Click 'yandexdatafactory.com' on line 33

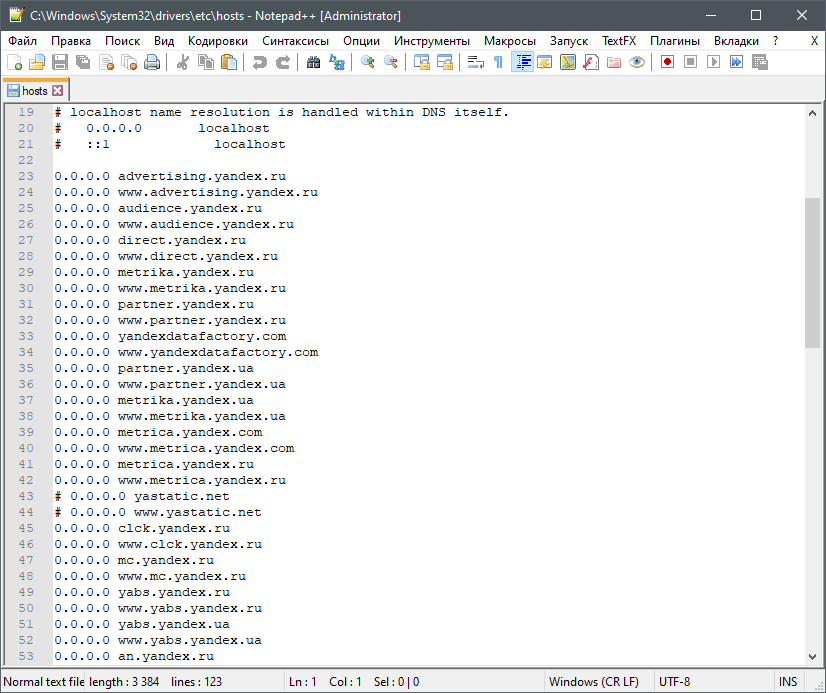point(202,336)
